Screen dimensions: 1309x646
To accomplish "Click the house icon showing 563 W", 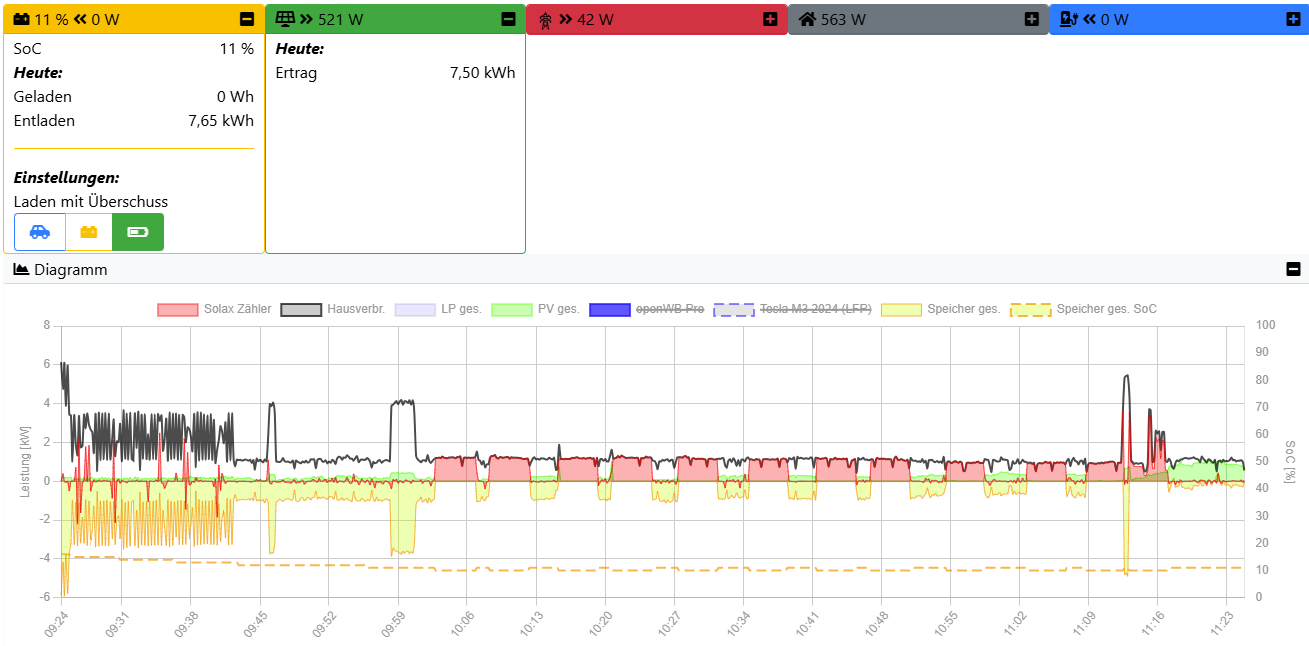I will click(806, 17).
